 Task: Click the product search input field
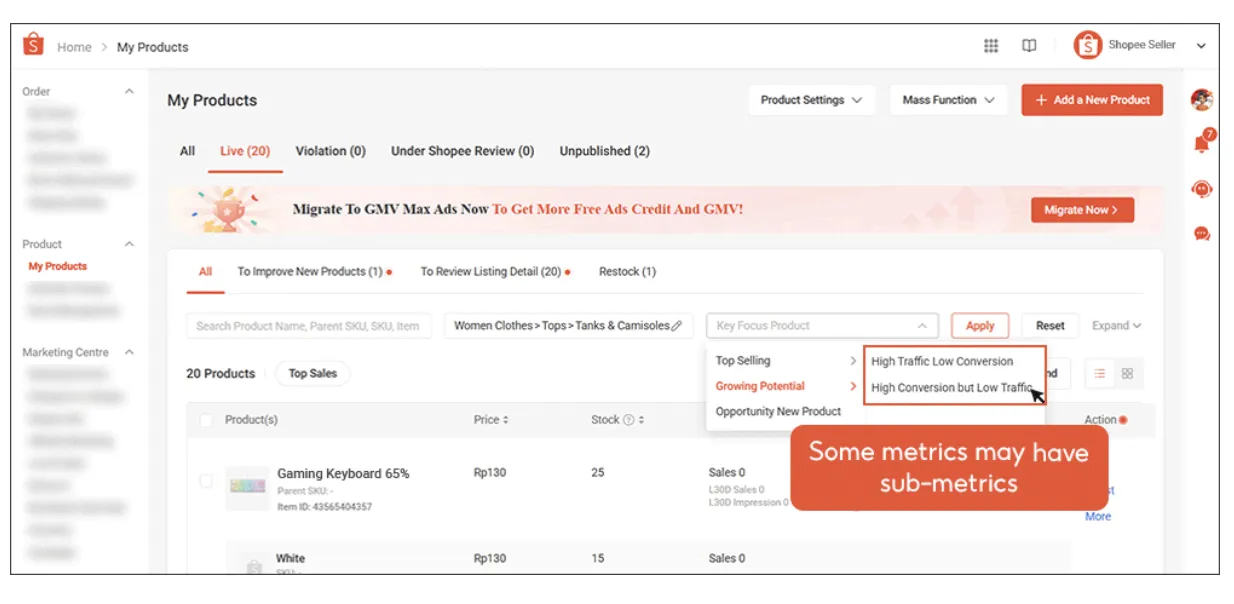pyautogui.click(x=308, y=326)
